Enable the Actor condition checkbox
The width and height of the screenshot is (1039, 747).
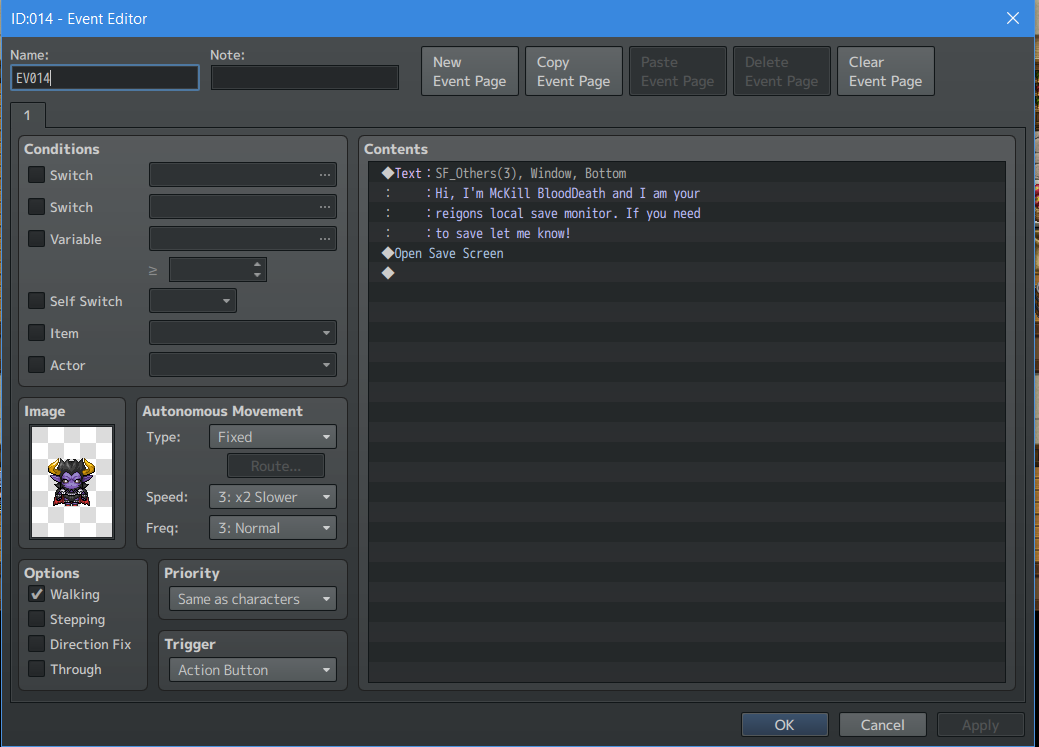click(36, 365)
